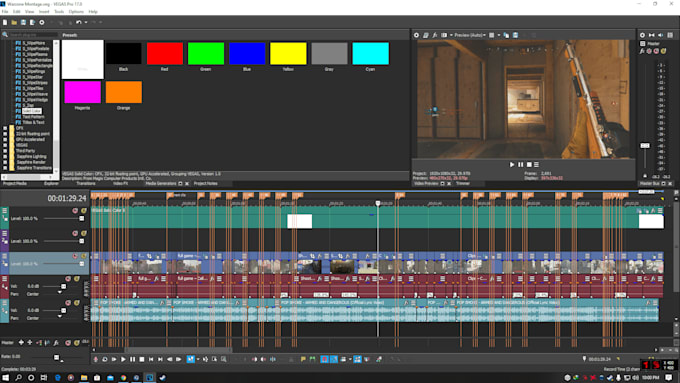Expand the Sapphire Render folder

tap(5, 162)
